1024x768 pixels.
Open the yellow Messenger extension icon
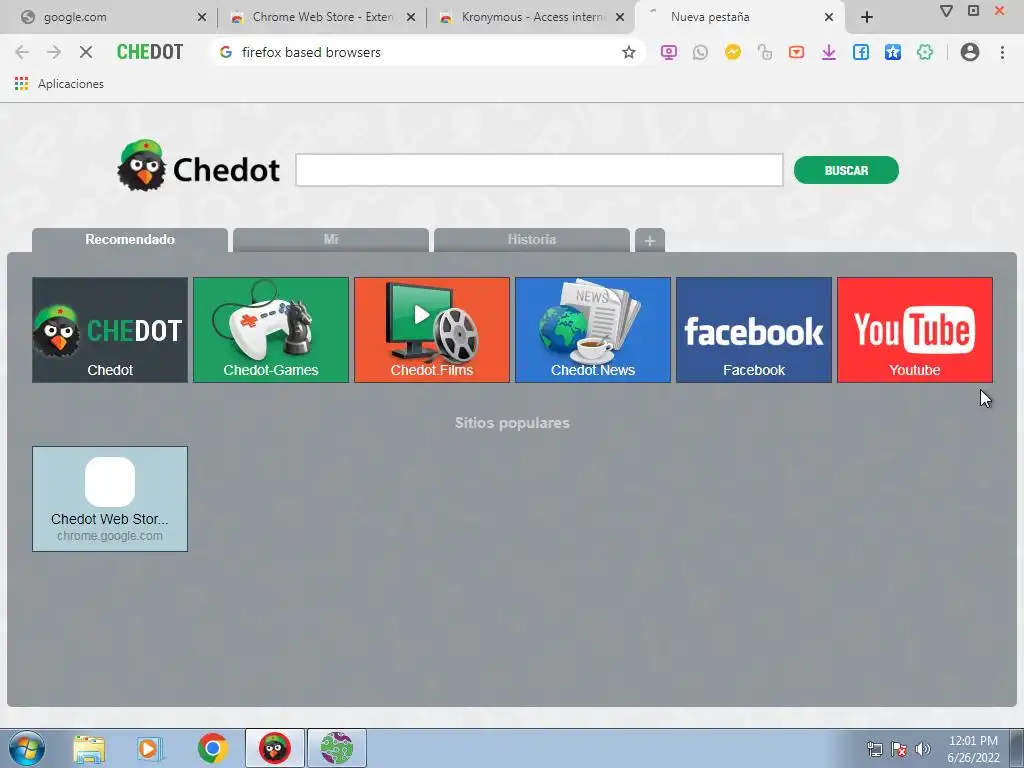[732, 52]
